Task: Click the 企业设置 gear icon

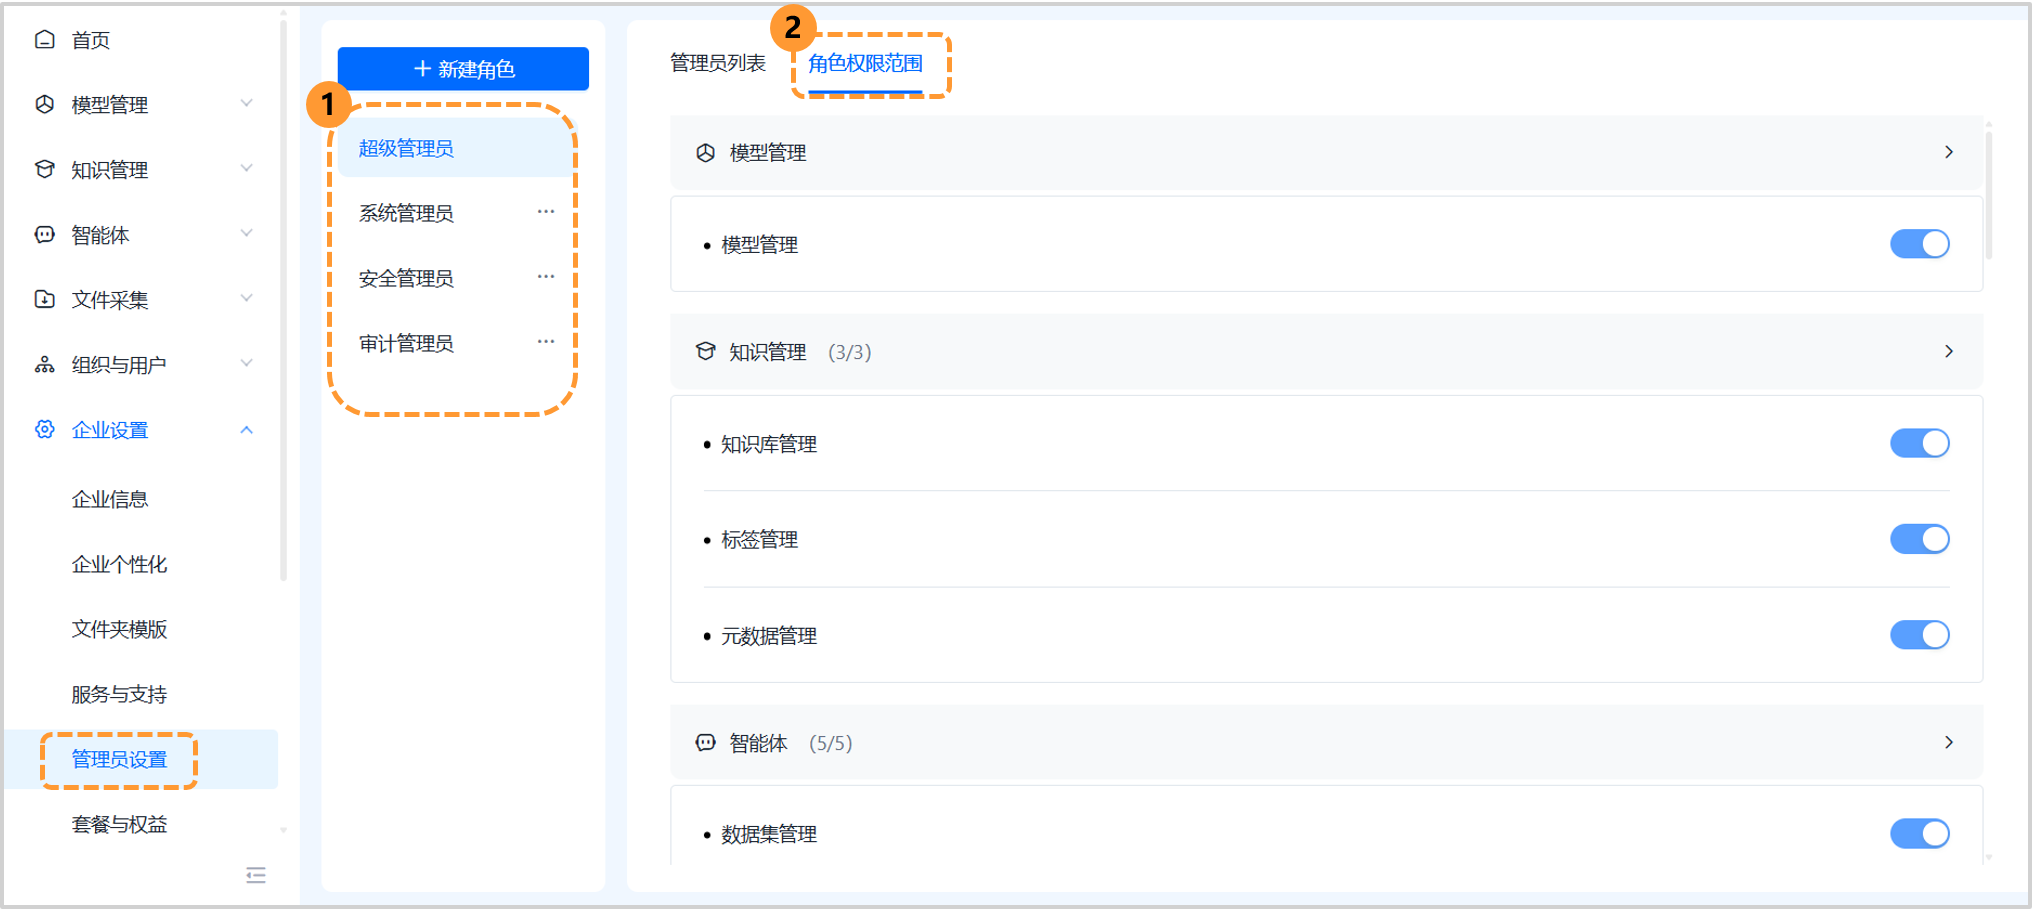Action: [x=44, y=429]
